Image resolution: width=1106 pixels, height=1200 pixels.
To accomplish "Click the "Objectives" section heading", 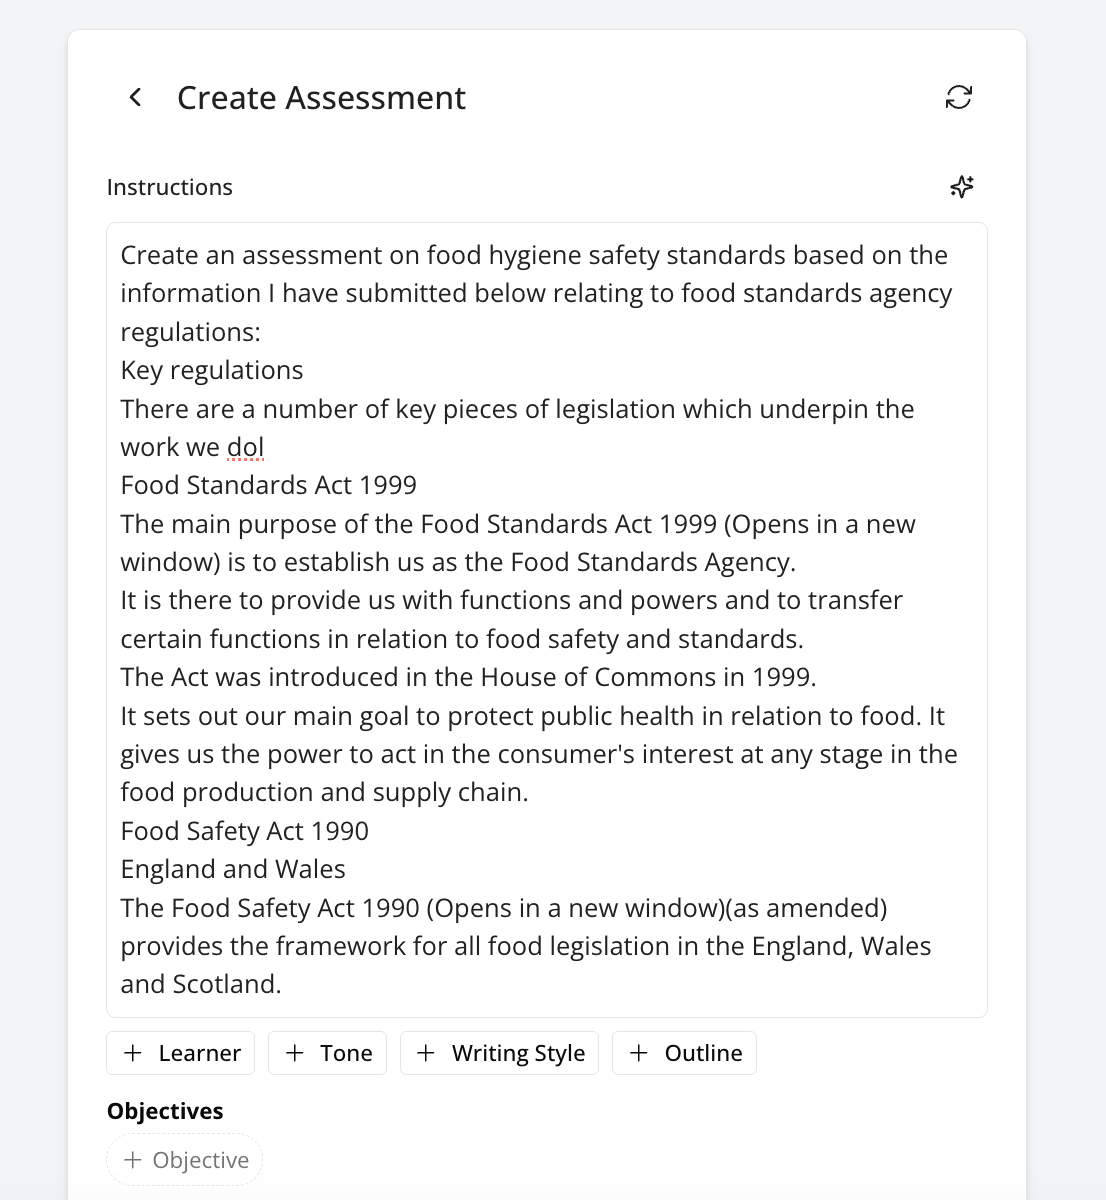I will pyautogui.click(x=165, y=1111).
